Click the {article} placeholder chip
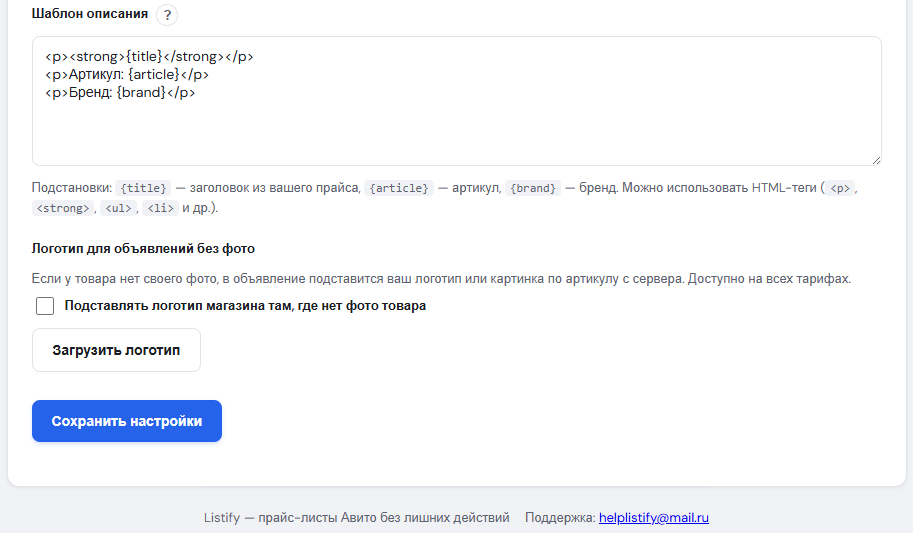The height and width of the screenshot is (533, 914). [x=398, y=188]
